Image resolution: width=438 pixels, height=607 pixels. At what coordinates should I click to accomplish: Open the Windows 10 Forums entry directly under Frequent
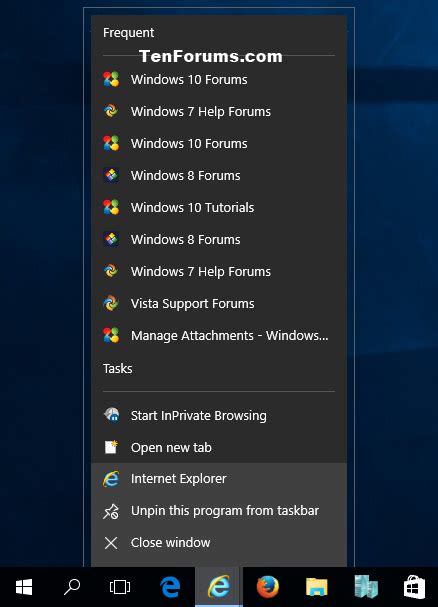(219, 80)
